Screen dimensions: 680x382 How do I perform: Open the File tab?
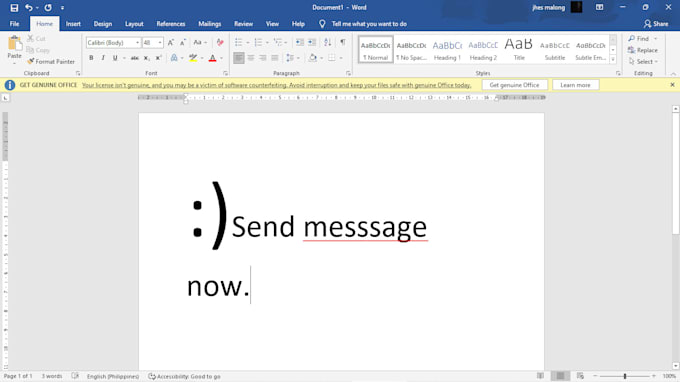(x=14, y=24)
